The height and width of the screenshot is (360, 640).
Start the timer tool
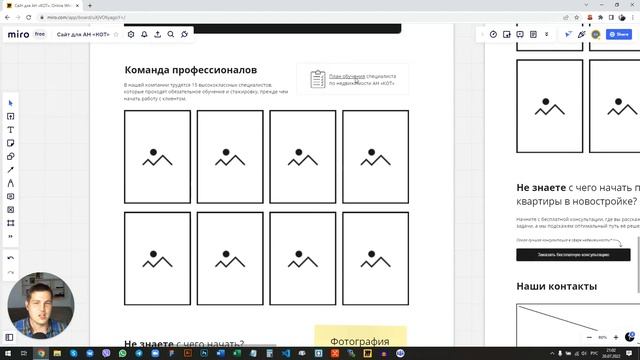point(493,35)
